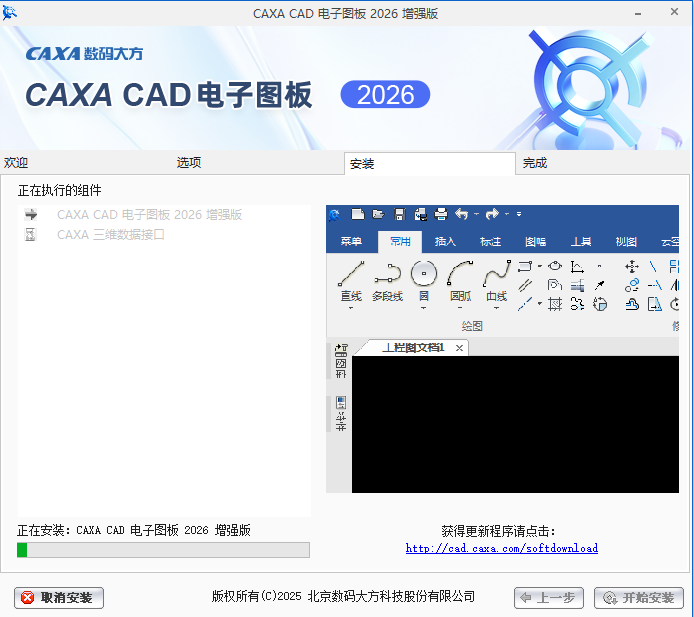This screenshot has height=617, width=694.
Task: Select the 欢迎 step tab
Action: click(16, 162)
